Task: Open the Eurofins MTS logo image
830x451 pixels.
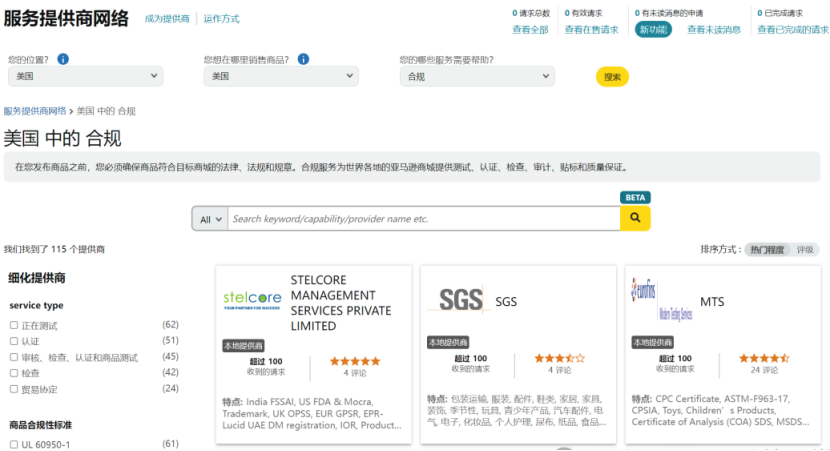Action: point(662,300)
